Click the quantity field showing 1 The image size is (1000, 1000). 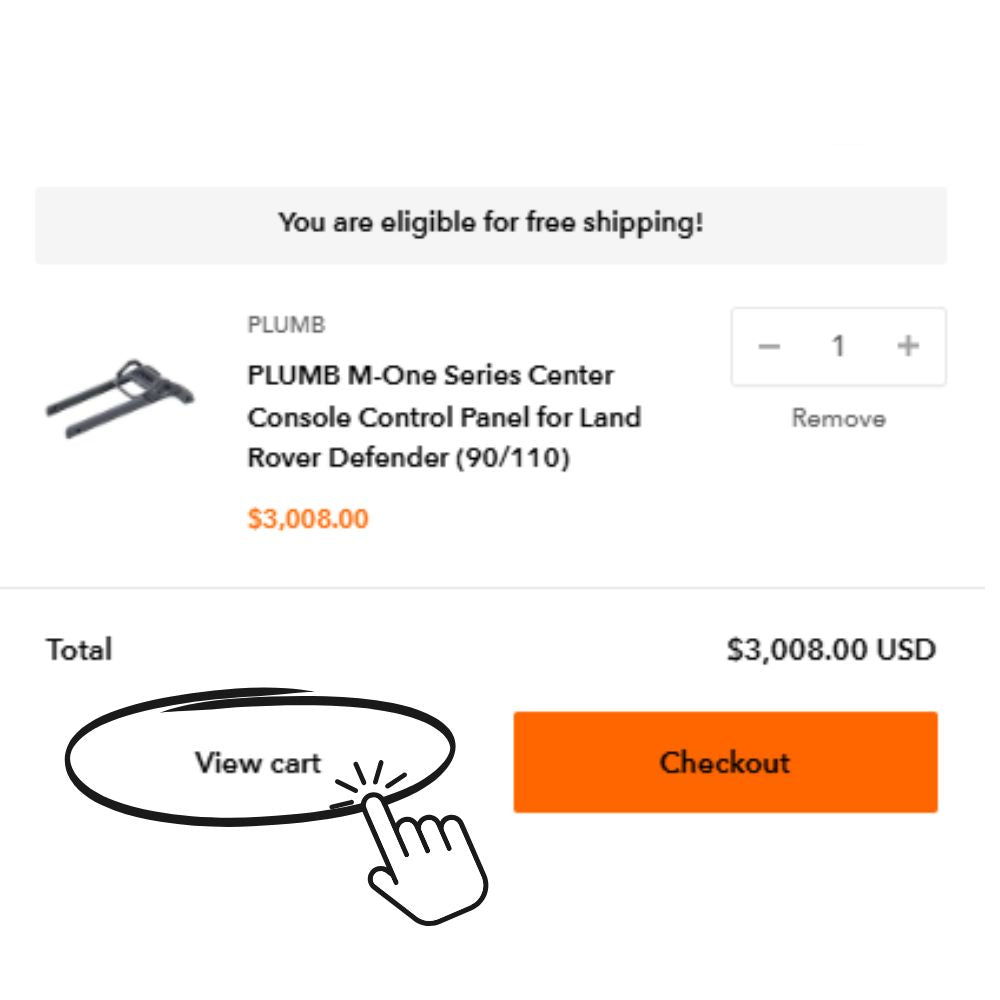point(838,346)
